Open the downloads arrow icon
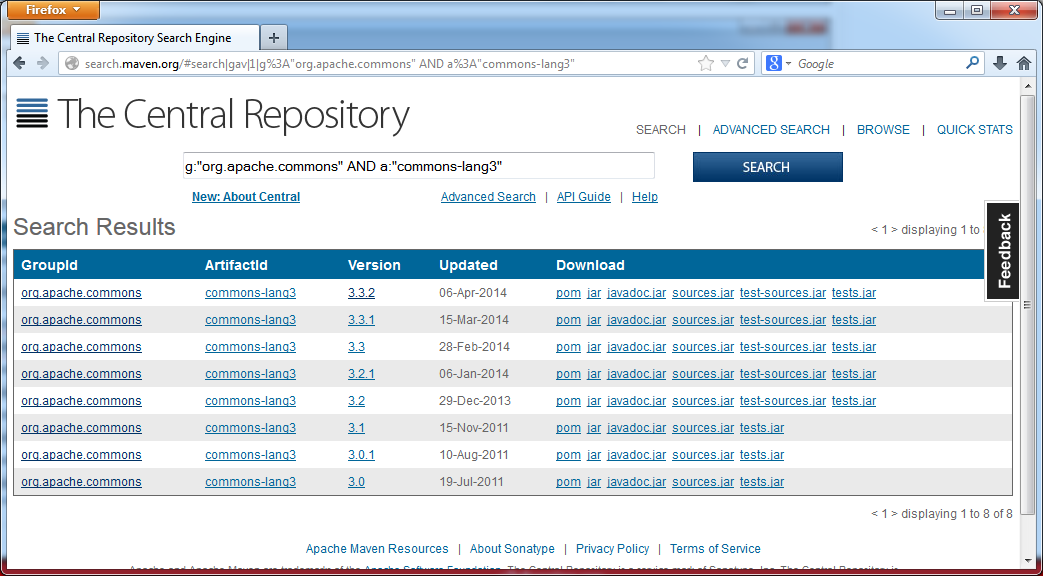Image resolution: width=1043 pixels, height=576 pixels. [x=999, y=63]
